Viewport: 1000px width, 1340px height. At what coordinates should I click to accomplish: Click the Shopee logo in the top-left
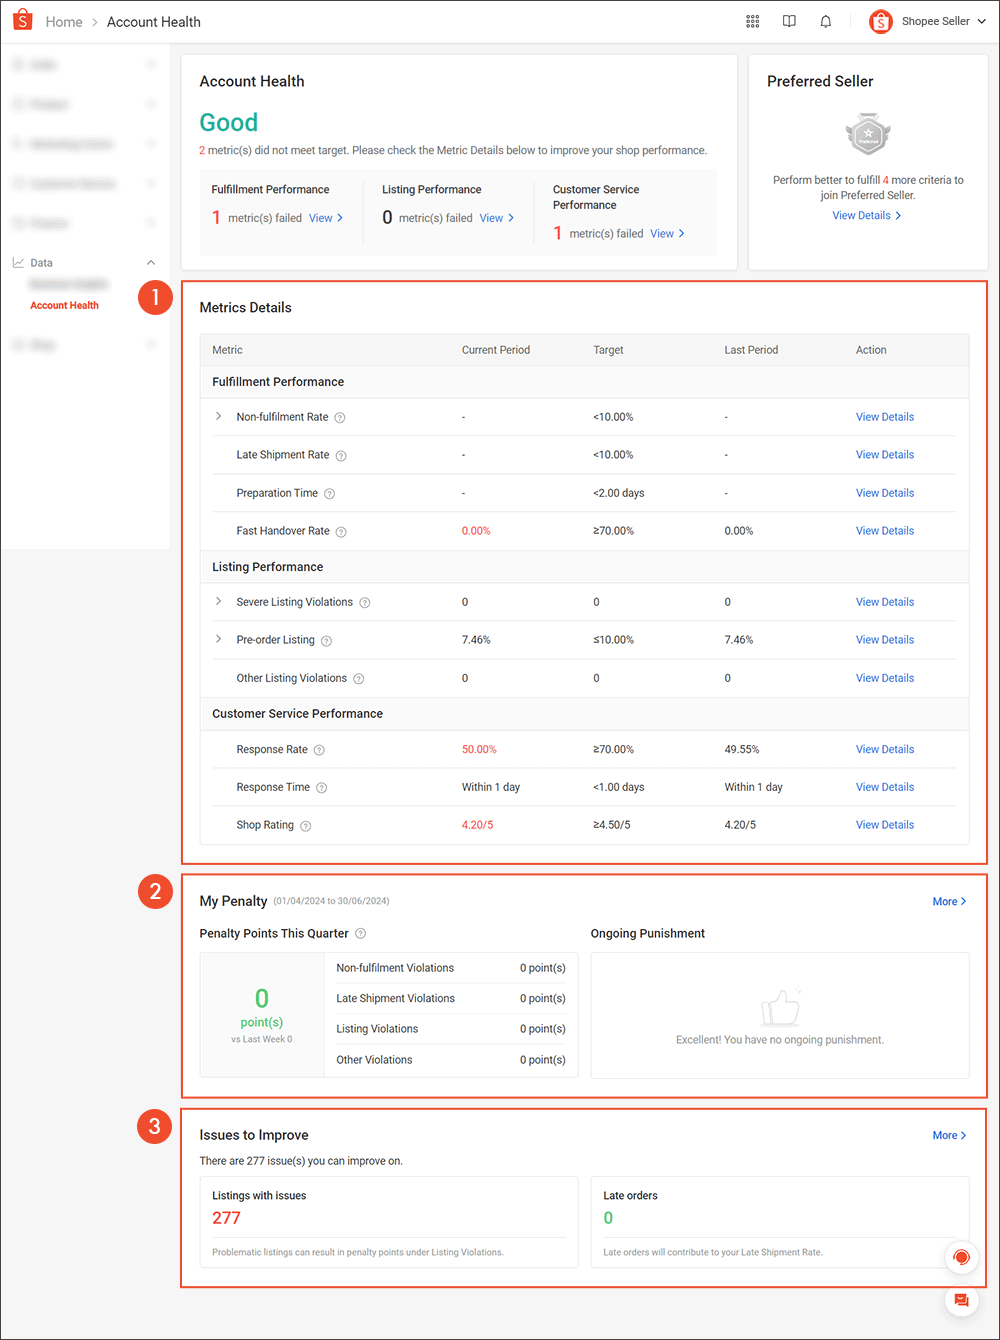pos(22,20)
